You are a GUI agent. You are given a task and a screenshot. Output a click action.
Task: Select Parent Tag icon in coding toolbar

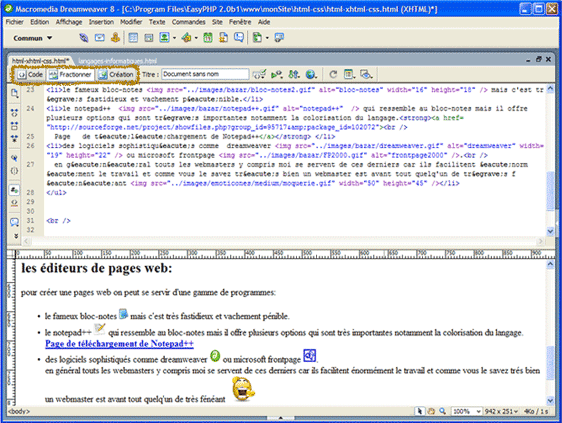(14, 158)
